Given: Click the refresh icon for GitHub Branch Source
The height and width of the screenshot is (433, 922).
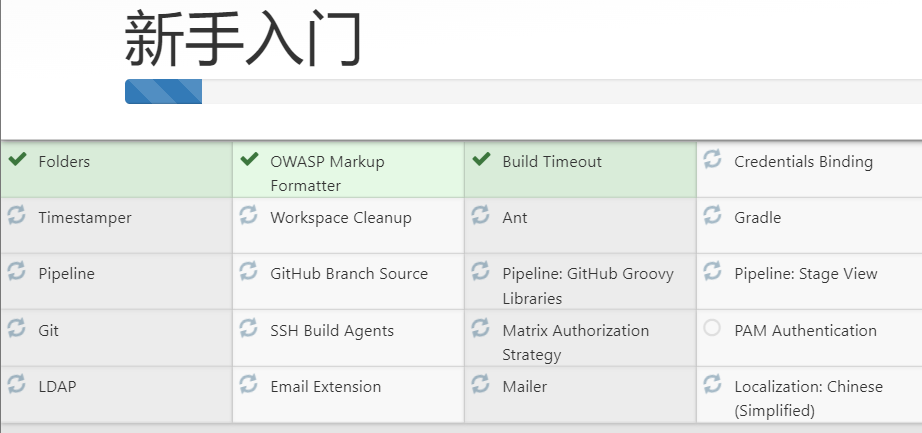Looking at the screenshot, I should point(248,271).
